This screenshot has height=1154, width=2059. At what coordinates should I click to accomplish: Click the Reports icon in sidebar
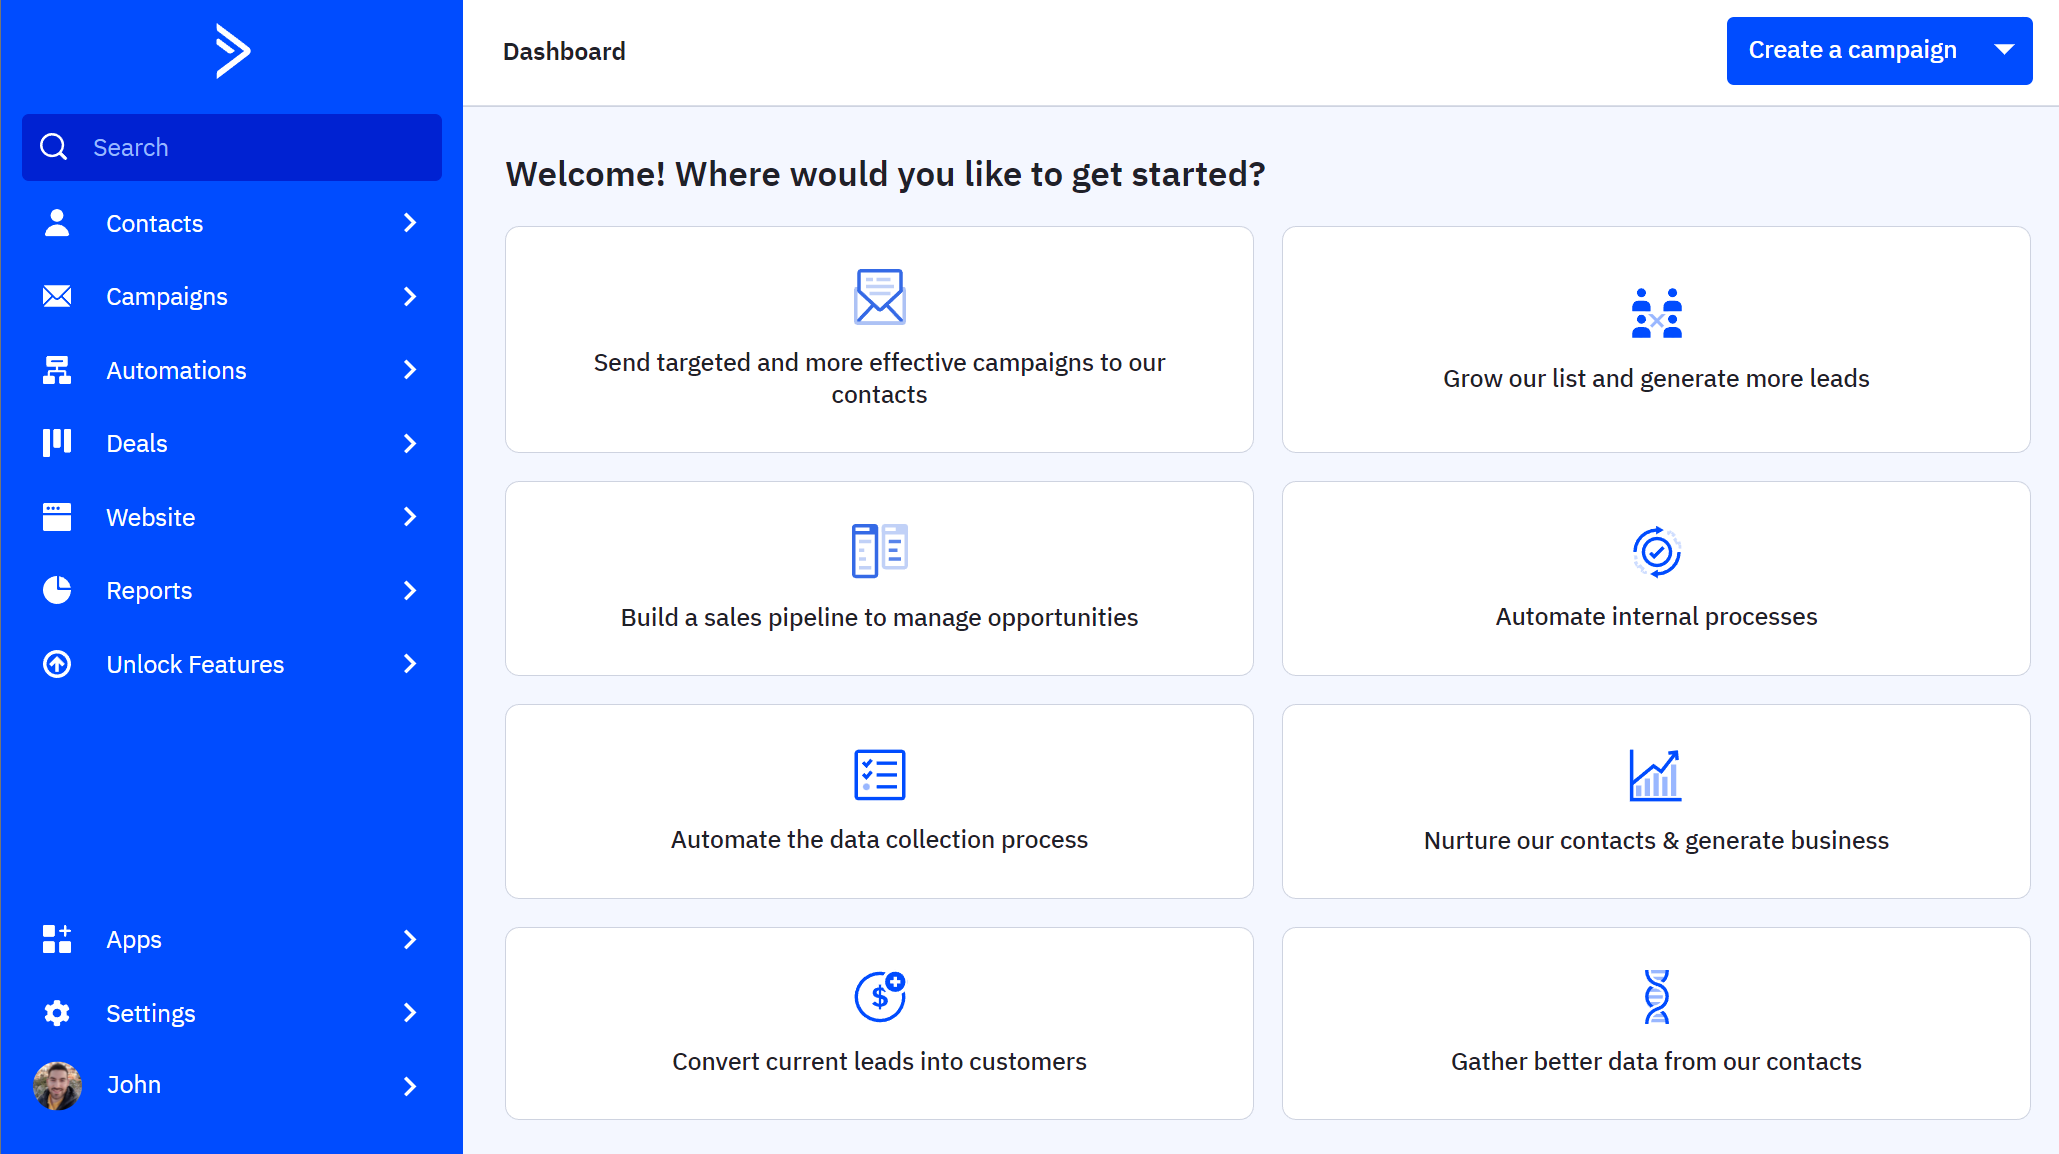[x=57, y=591]
